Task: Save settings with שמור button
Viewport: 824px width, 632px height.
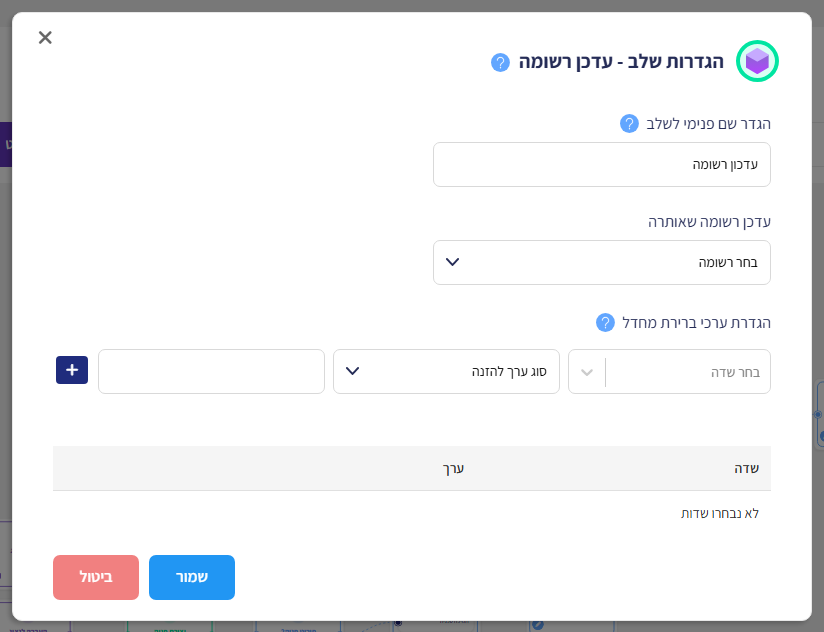Action: pyautogui.click(x=192, y=577)
